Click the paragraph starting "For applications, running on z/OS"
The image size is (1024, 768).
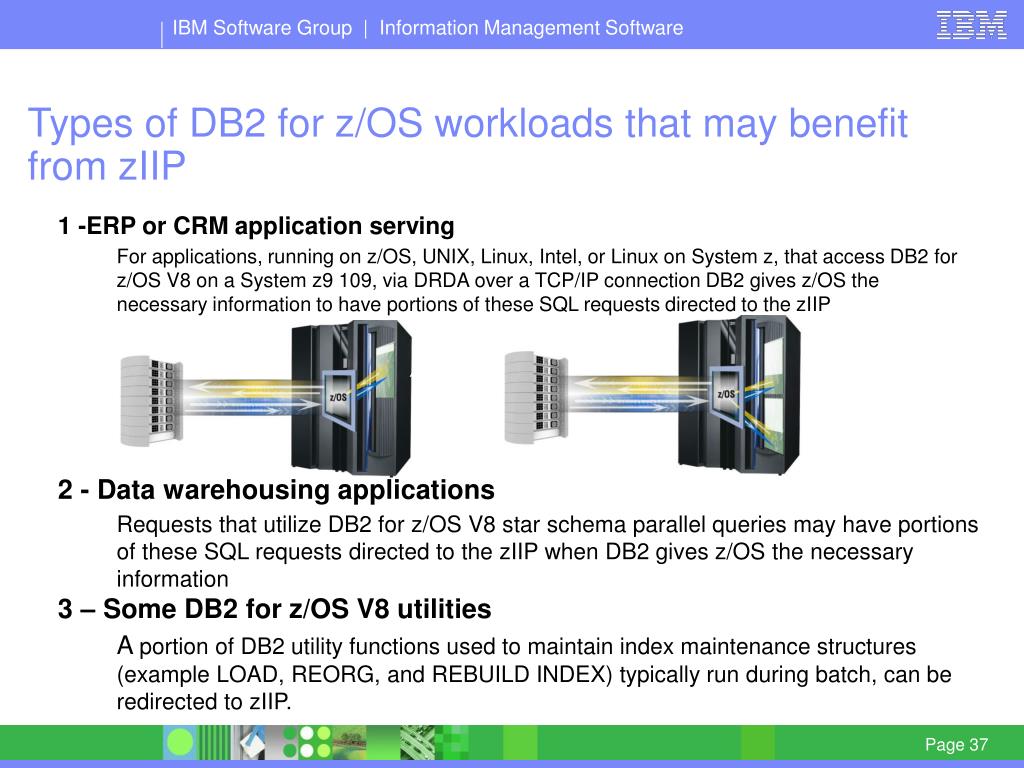[536, 281]
